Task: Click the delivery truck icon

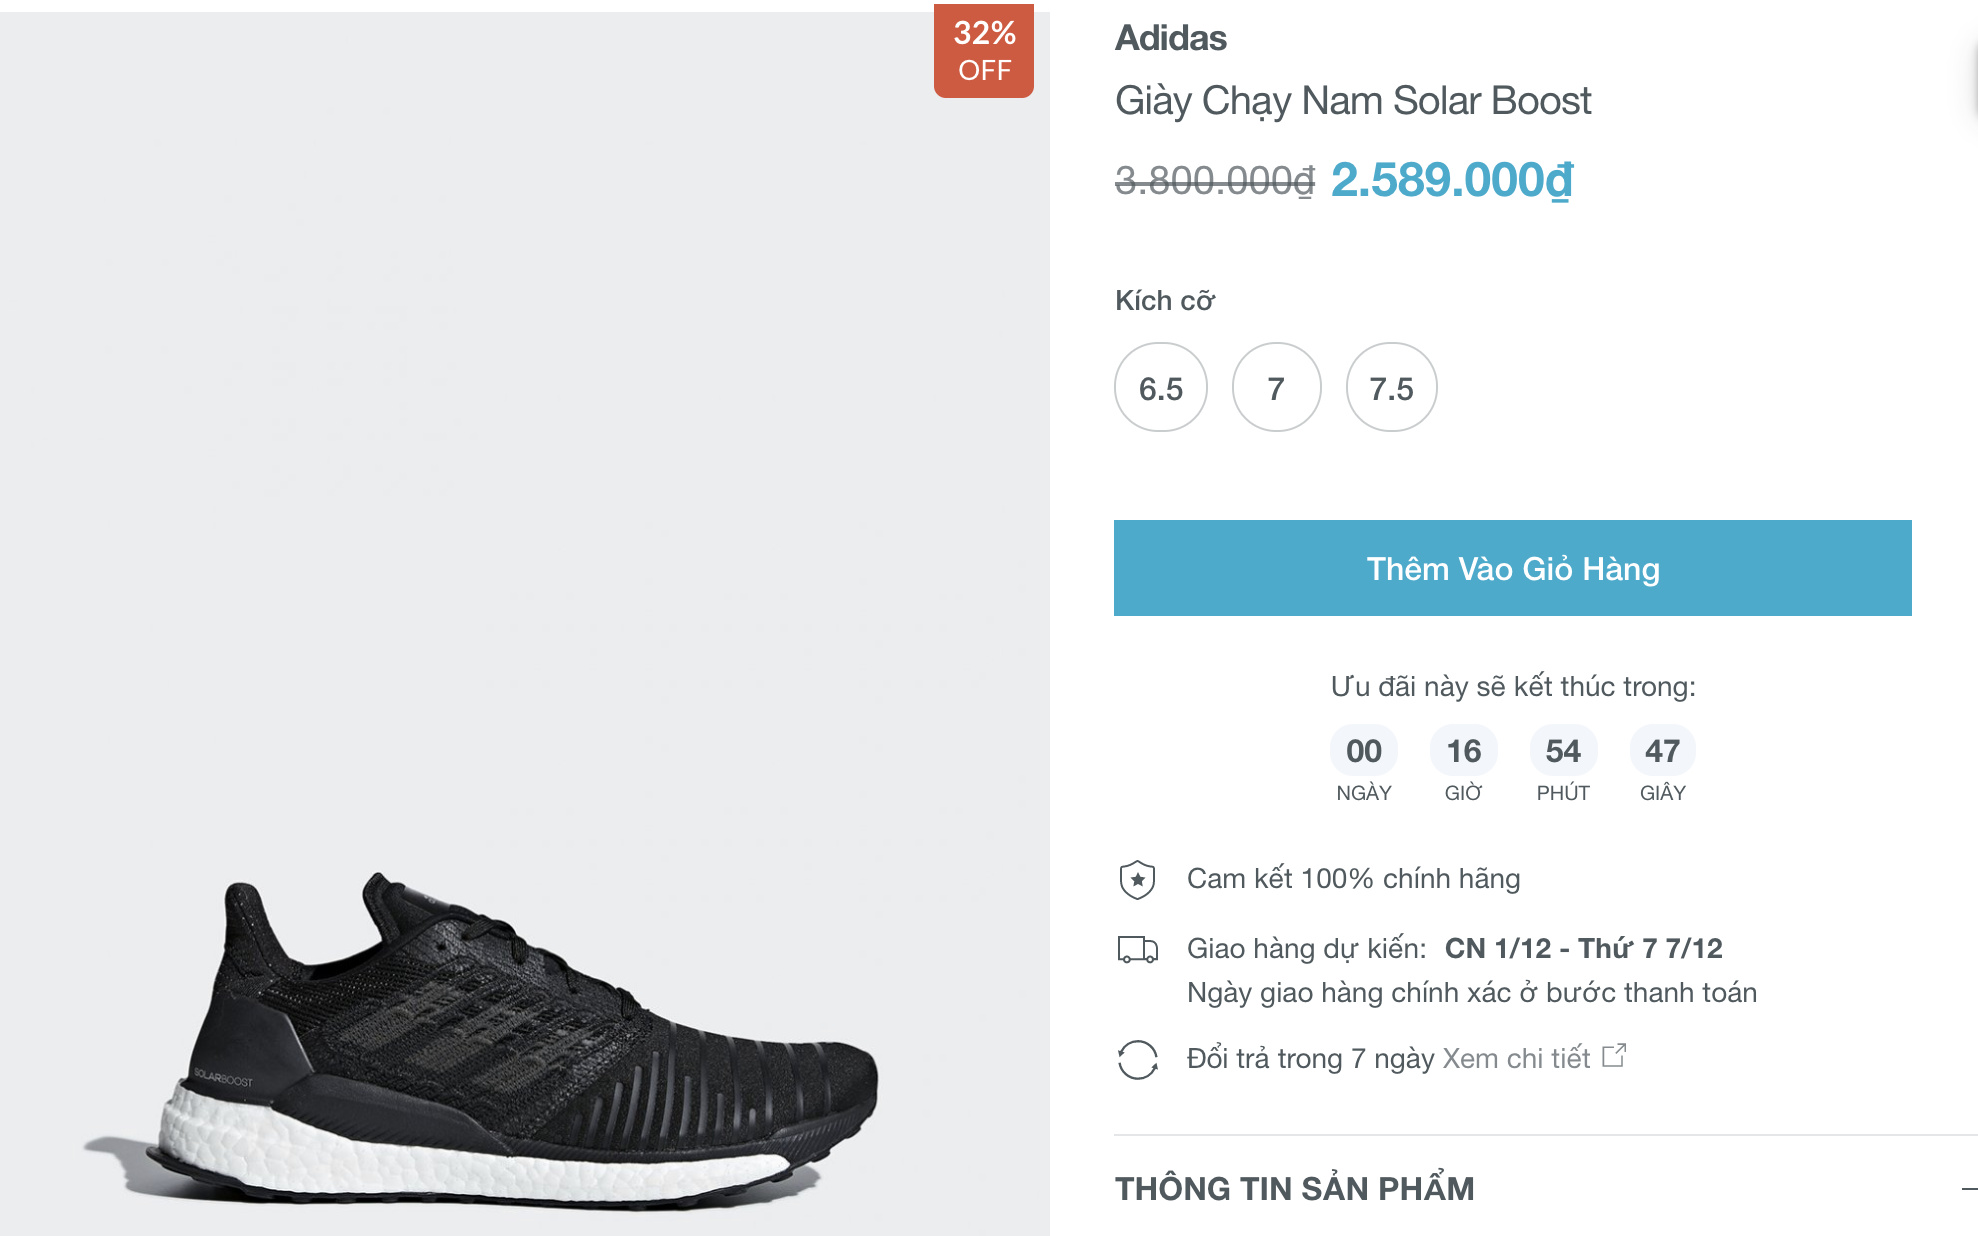Action: [x=1137, y=949]
